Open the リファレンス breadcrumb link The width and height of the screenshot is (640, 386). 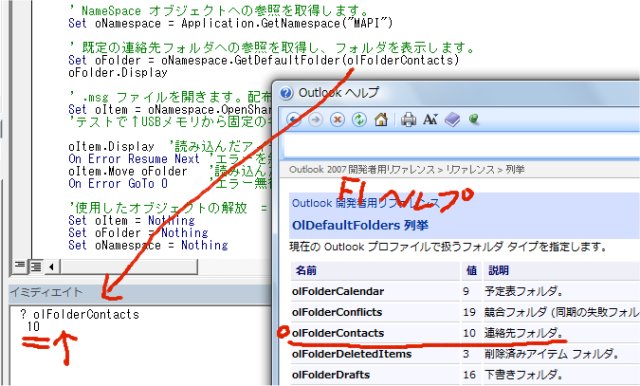[x=469, y=169]
